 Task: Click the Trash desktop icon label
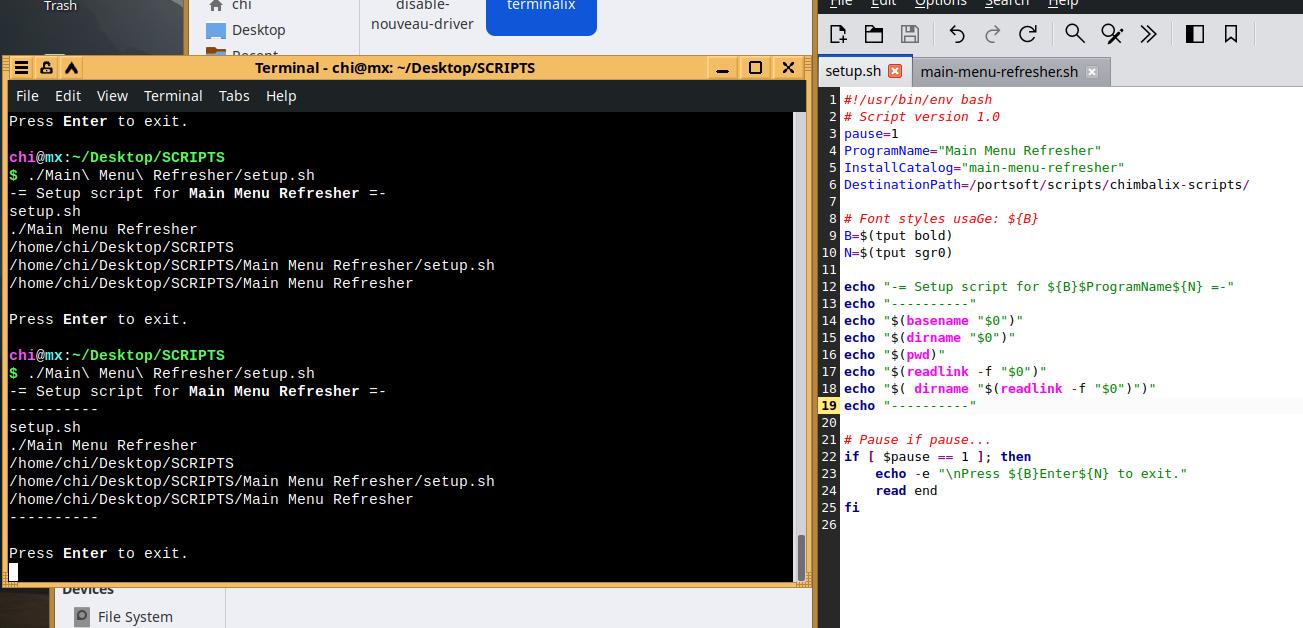(60, 6)
